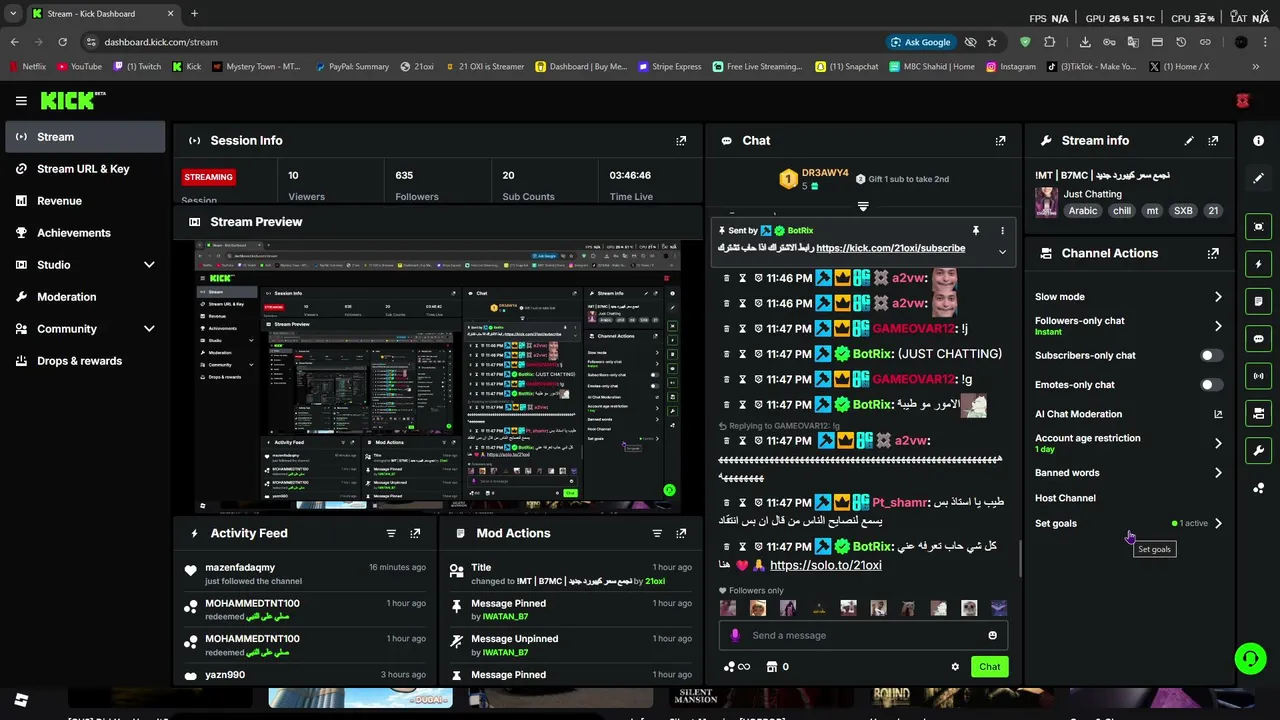Screen dimensions: 1280x720
Task: Click Host Channel action
Action: [1065, 498]
